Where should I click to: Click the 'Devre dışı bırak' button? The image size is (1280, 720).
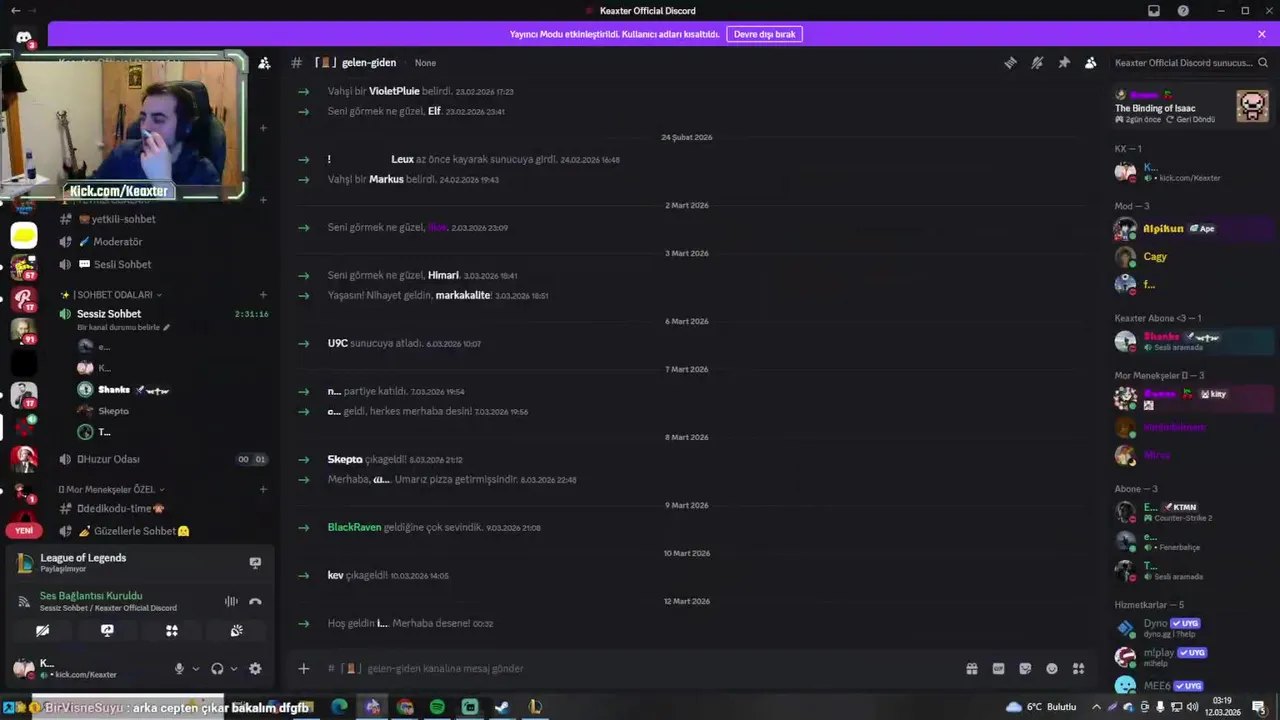(764, 34)
